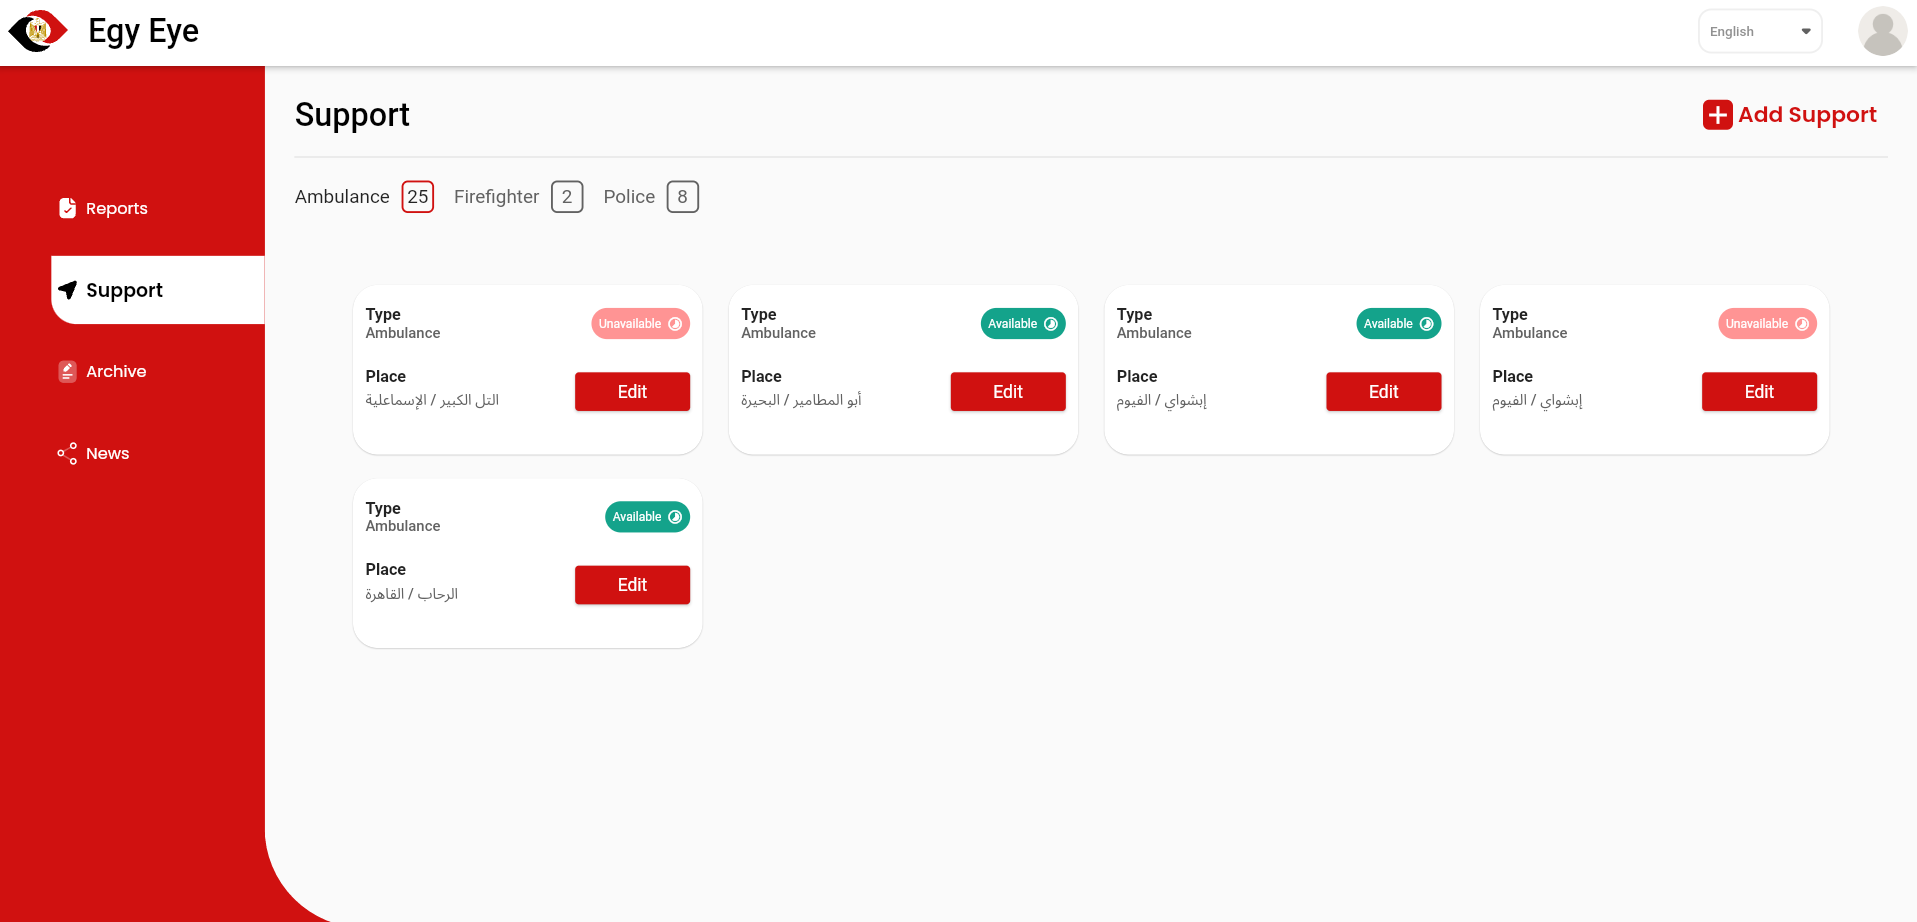Image resolution: width=1917 pixels, height=922 pixels.
Task: Switch to the Firefighter tab
Action: point(496,196)
